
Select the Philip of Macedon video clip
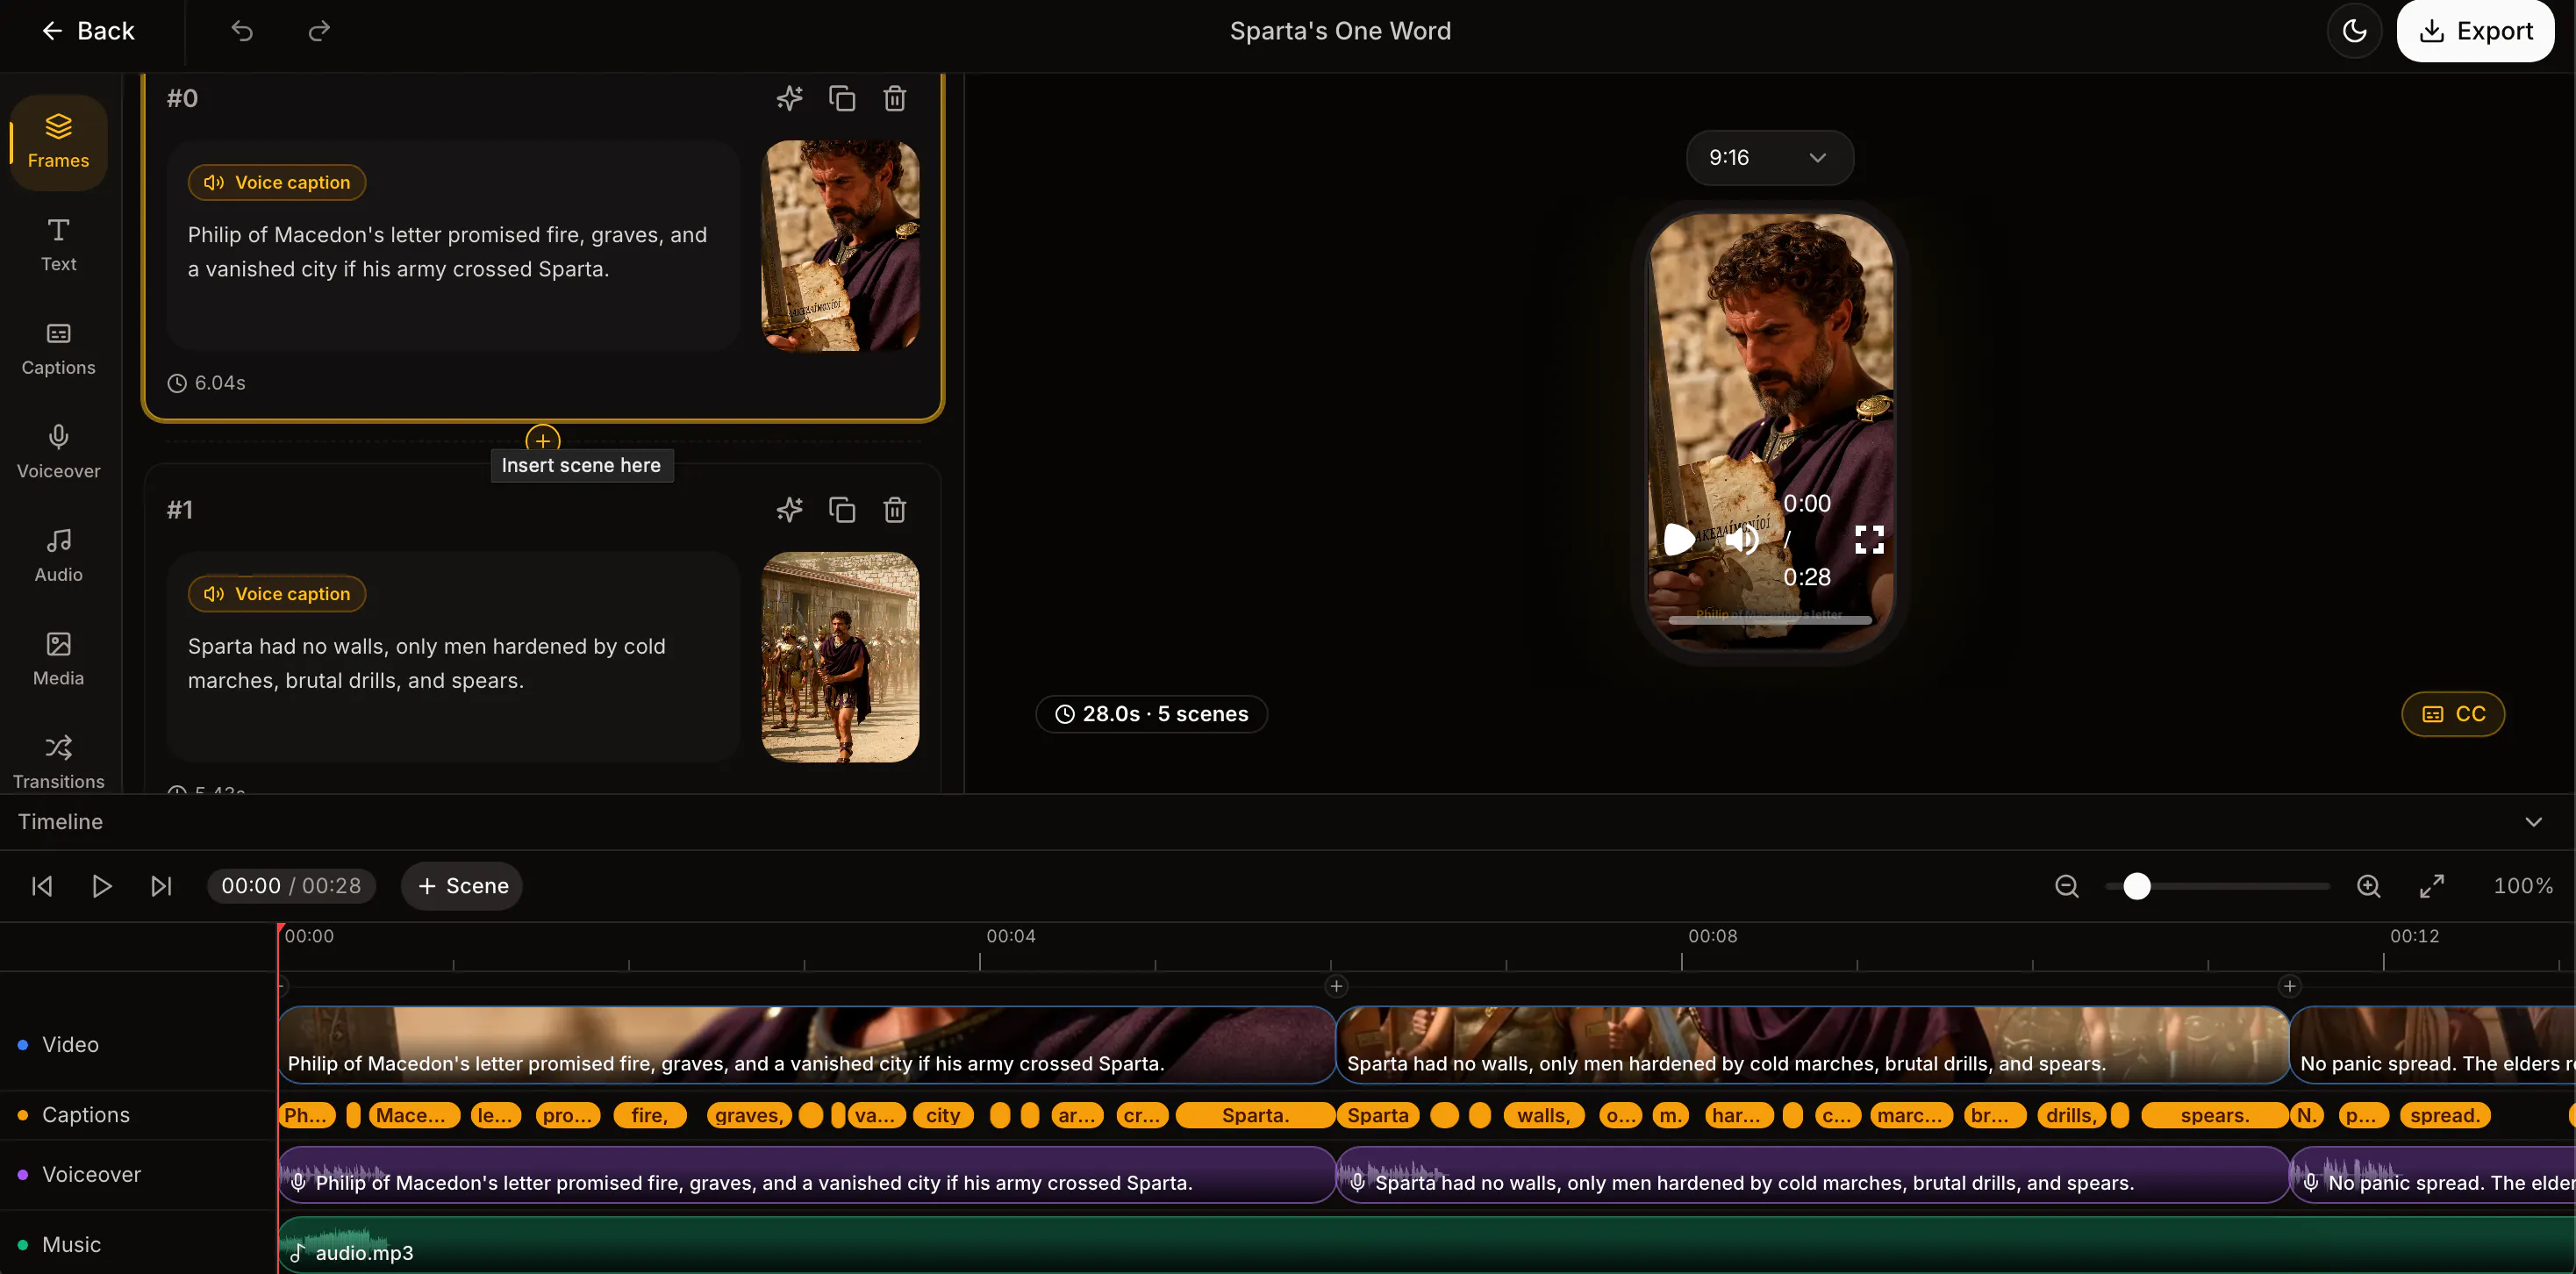807,1045
